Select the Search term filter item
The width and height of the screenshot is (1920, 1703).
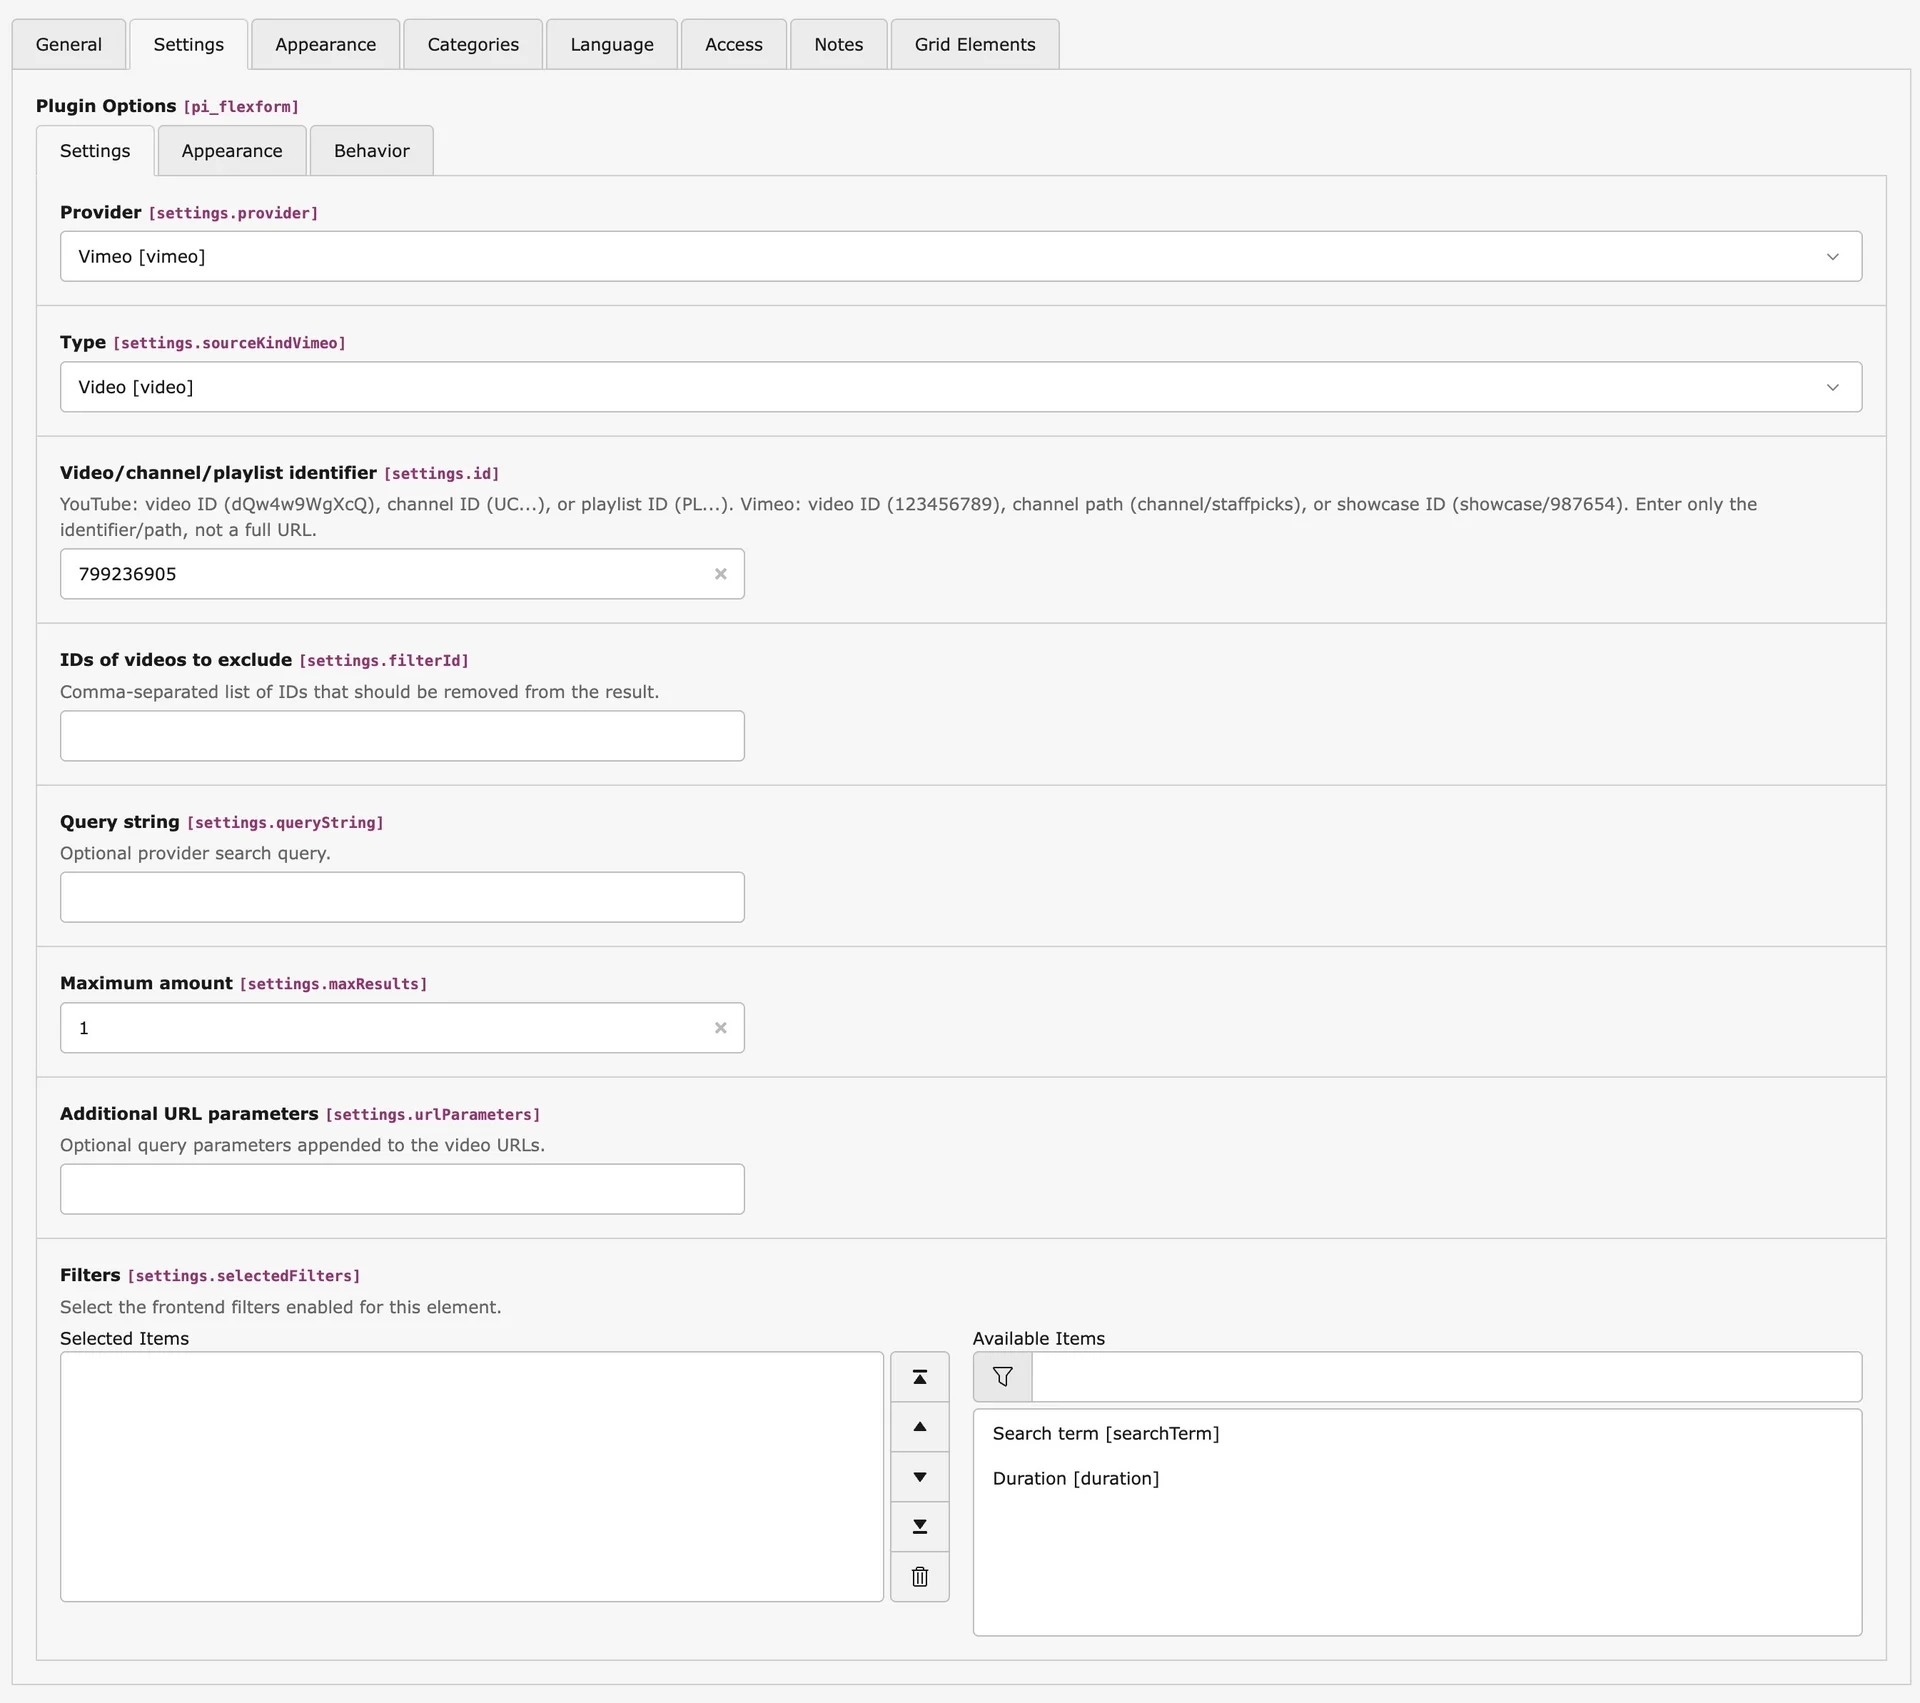click(1105, 1433)
